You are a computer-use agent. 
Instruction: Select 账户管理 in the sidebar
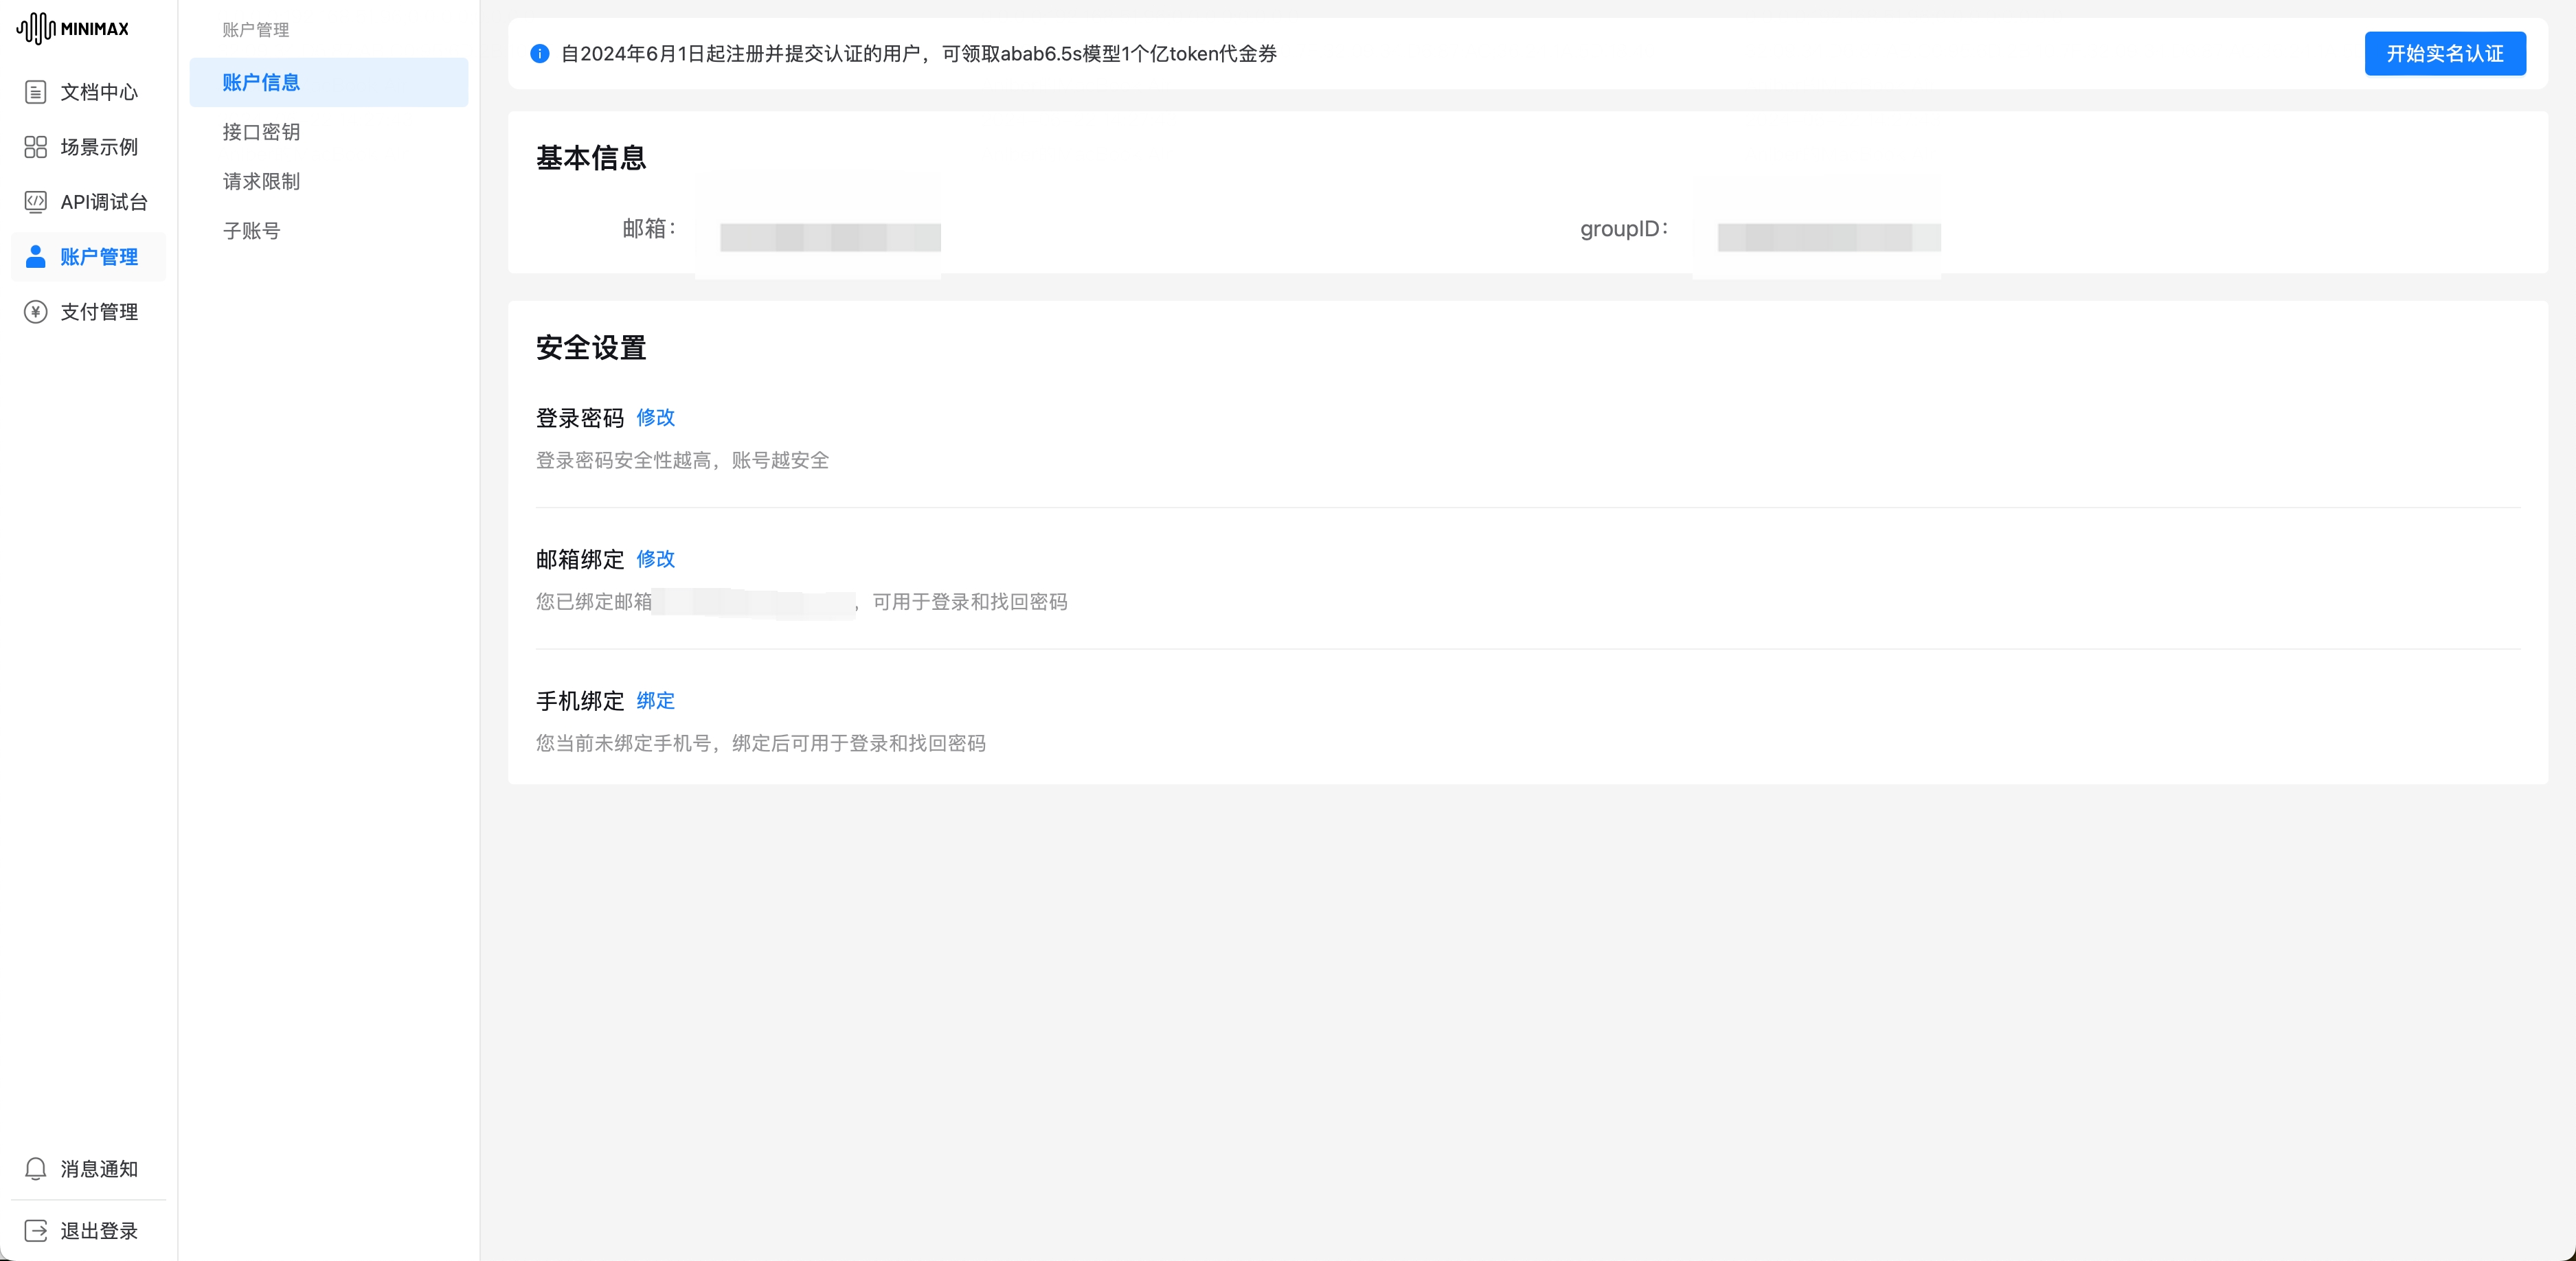pyautogui.click(x=99, y=257)
